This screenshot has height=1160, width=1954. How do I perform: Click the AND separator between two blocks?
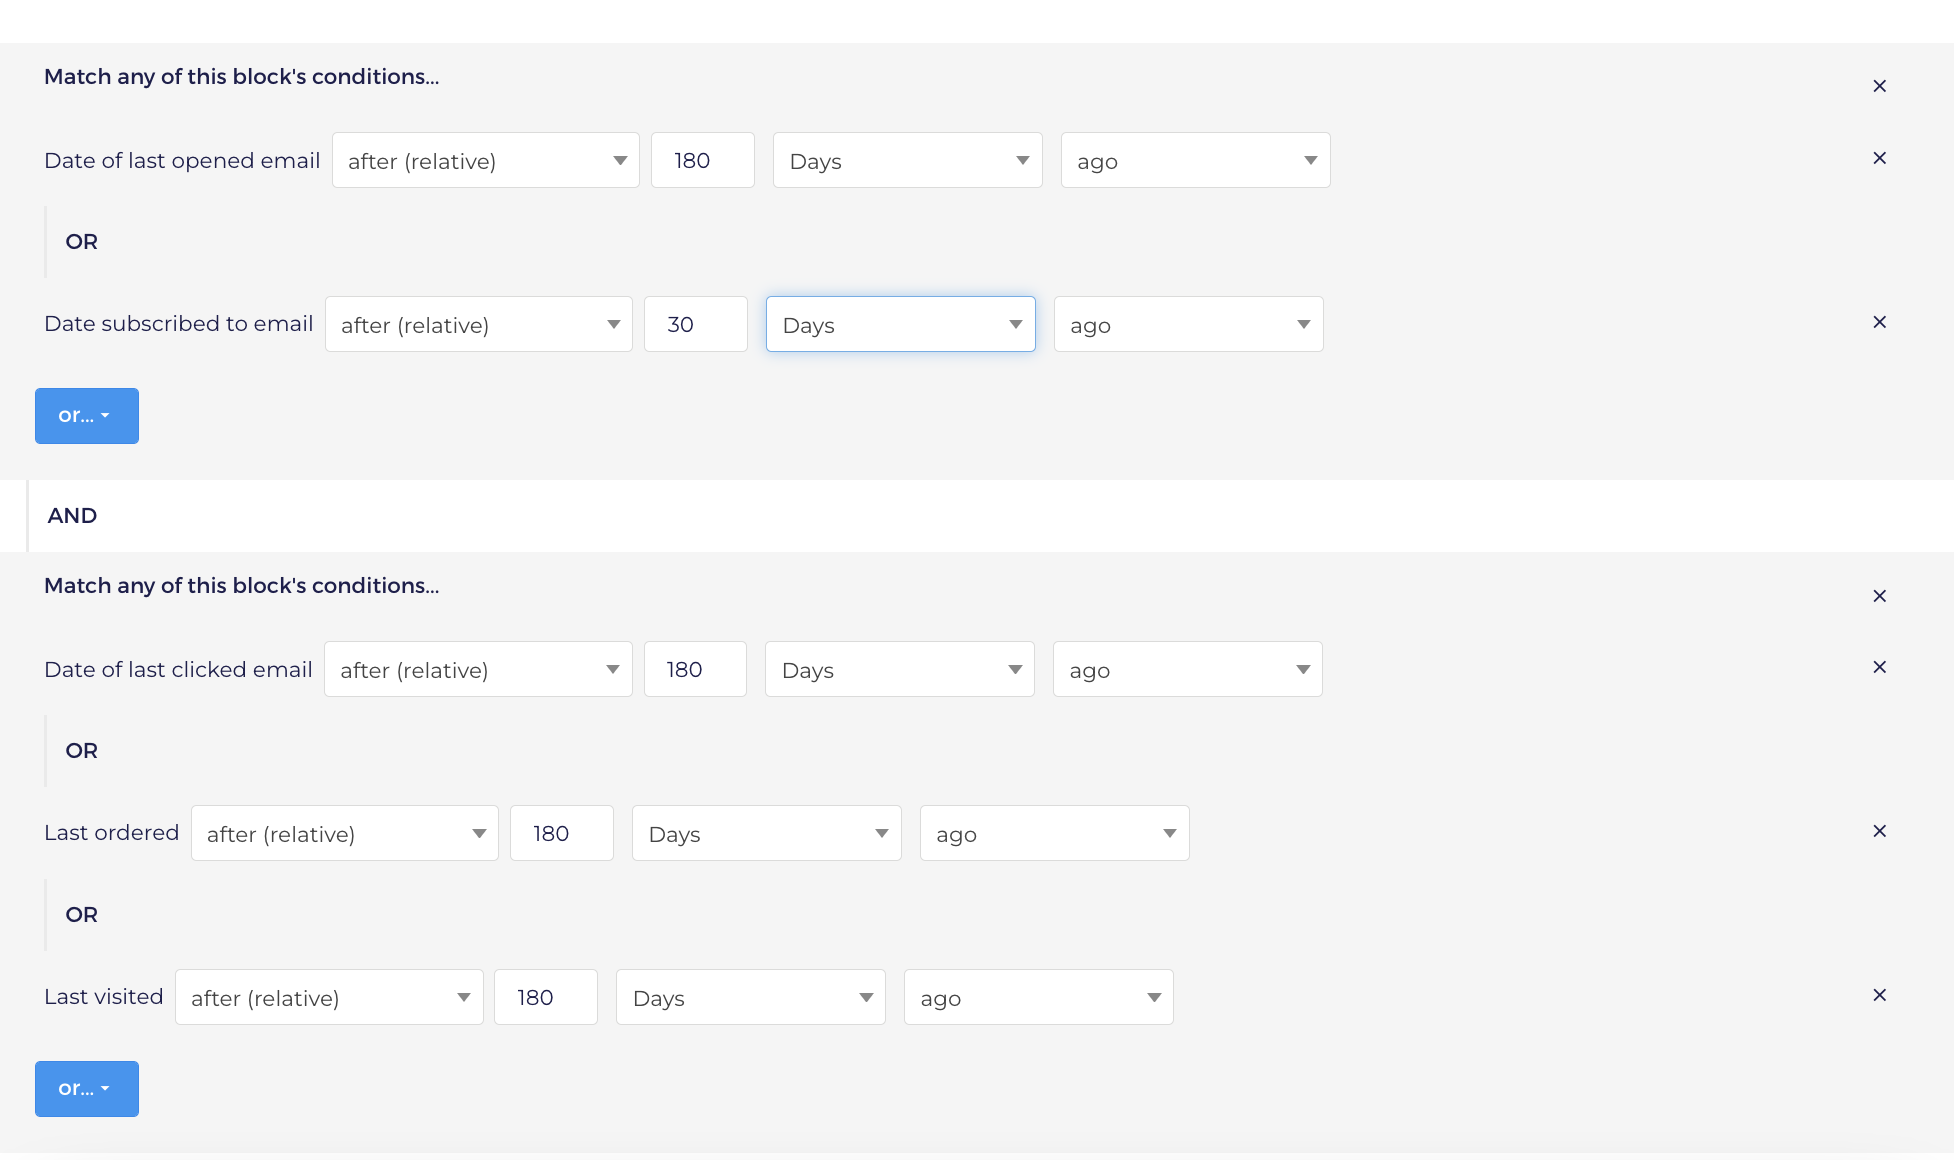coord(70,515)
